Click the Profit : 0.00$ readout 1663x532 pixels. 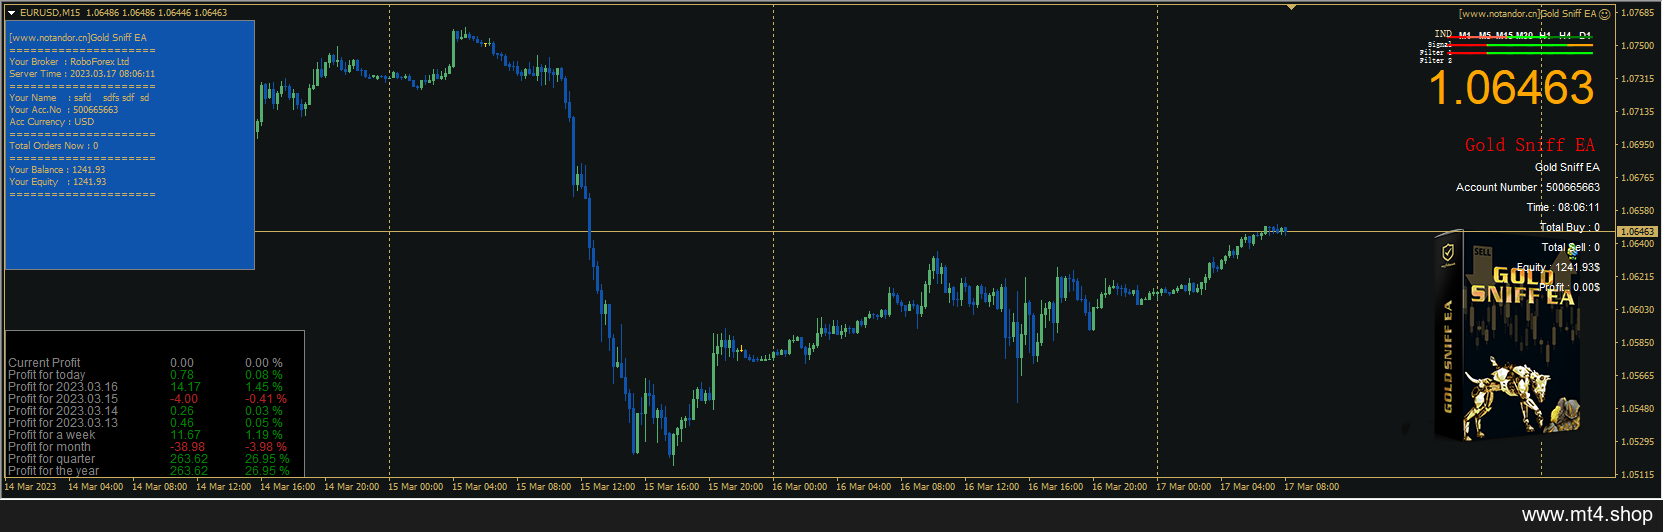[x=1569, y=287]
